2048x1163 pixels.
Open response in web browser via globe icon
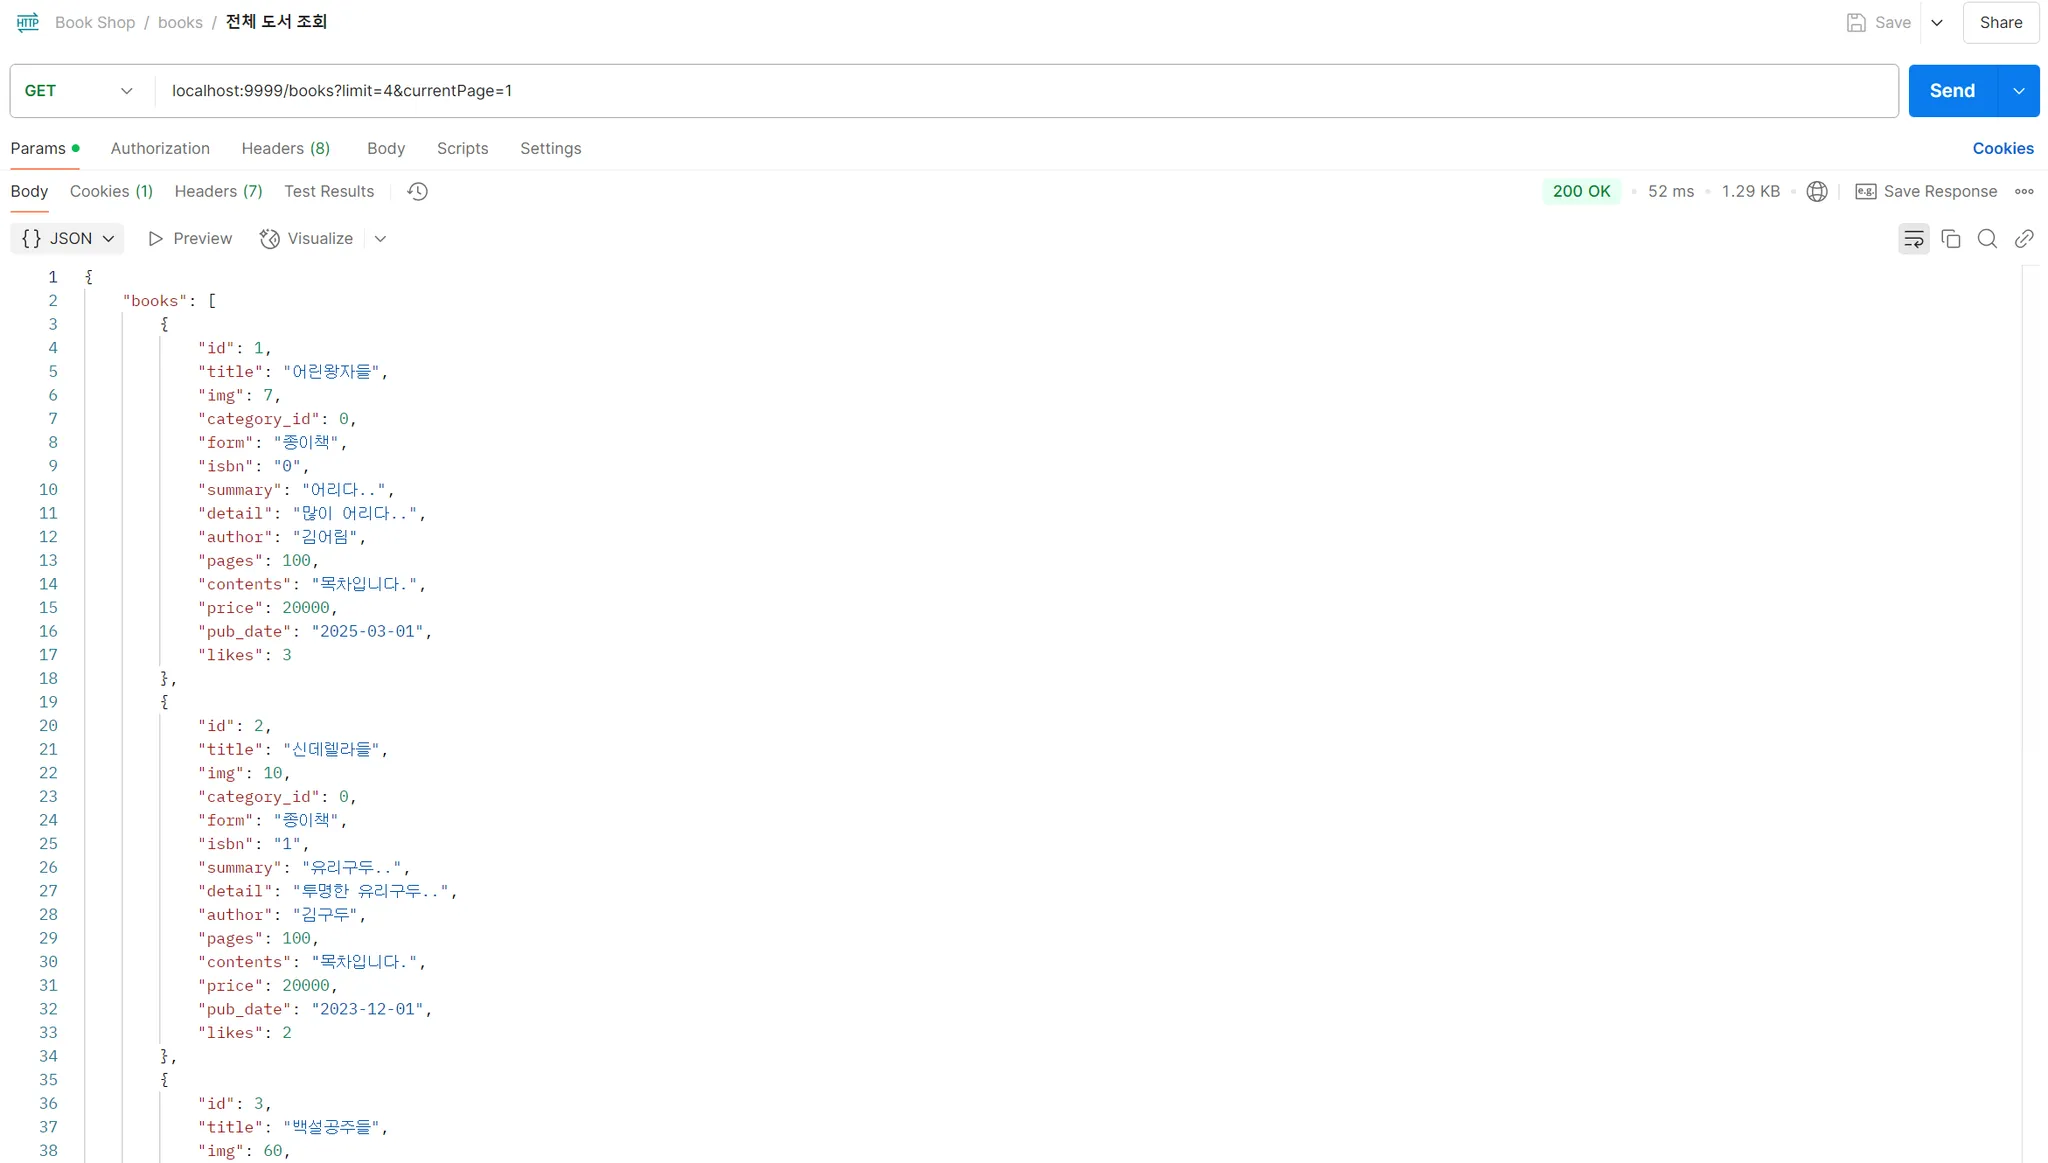(1816, 191)
